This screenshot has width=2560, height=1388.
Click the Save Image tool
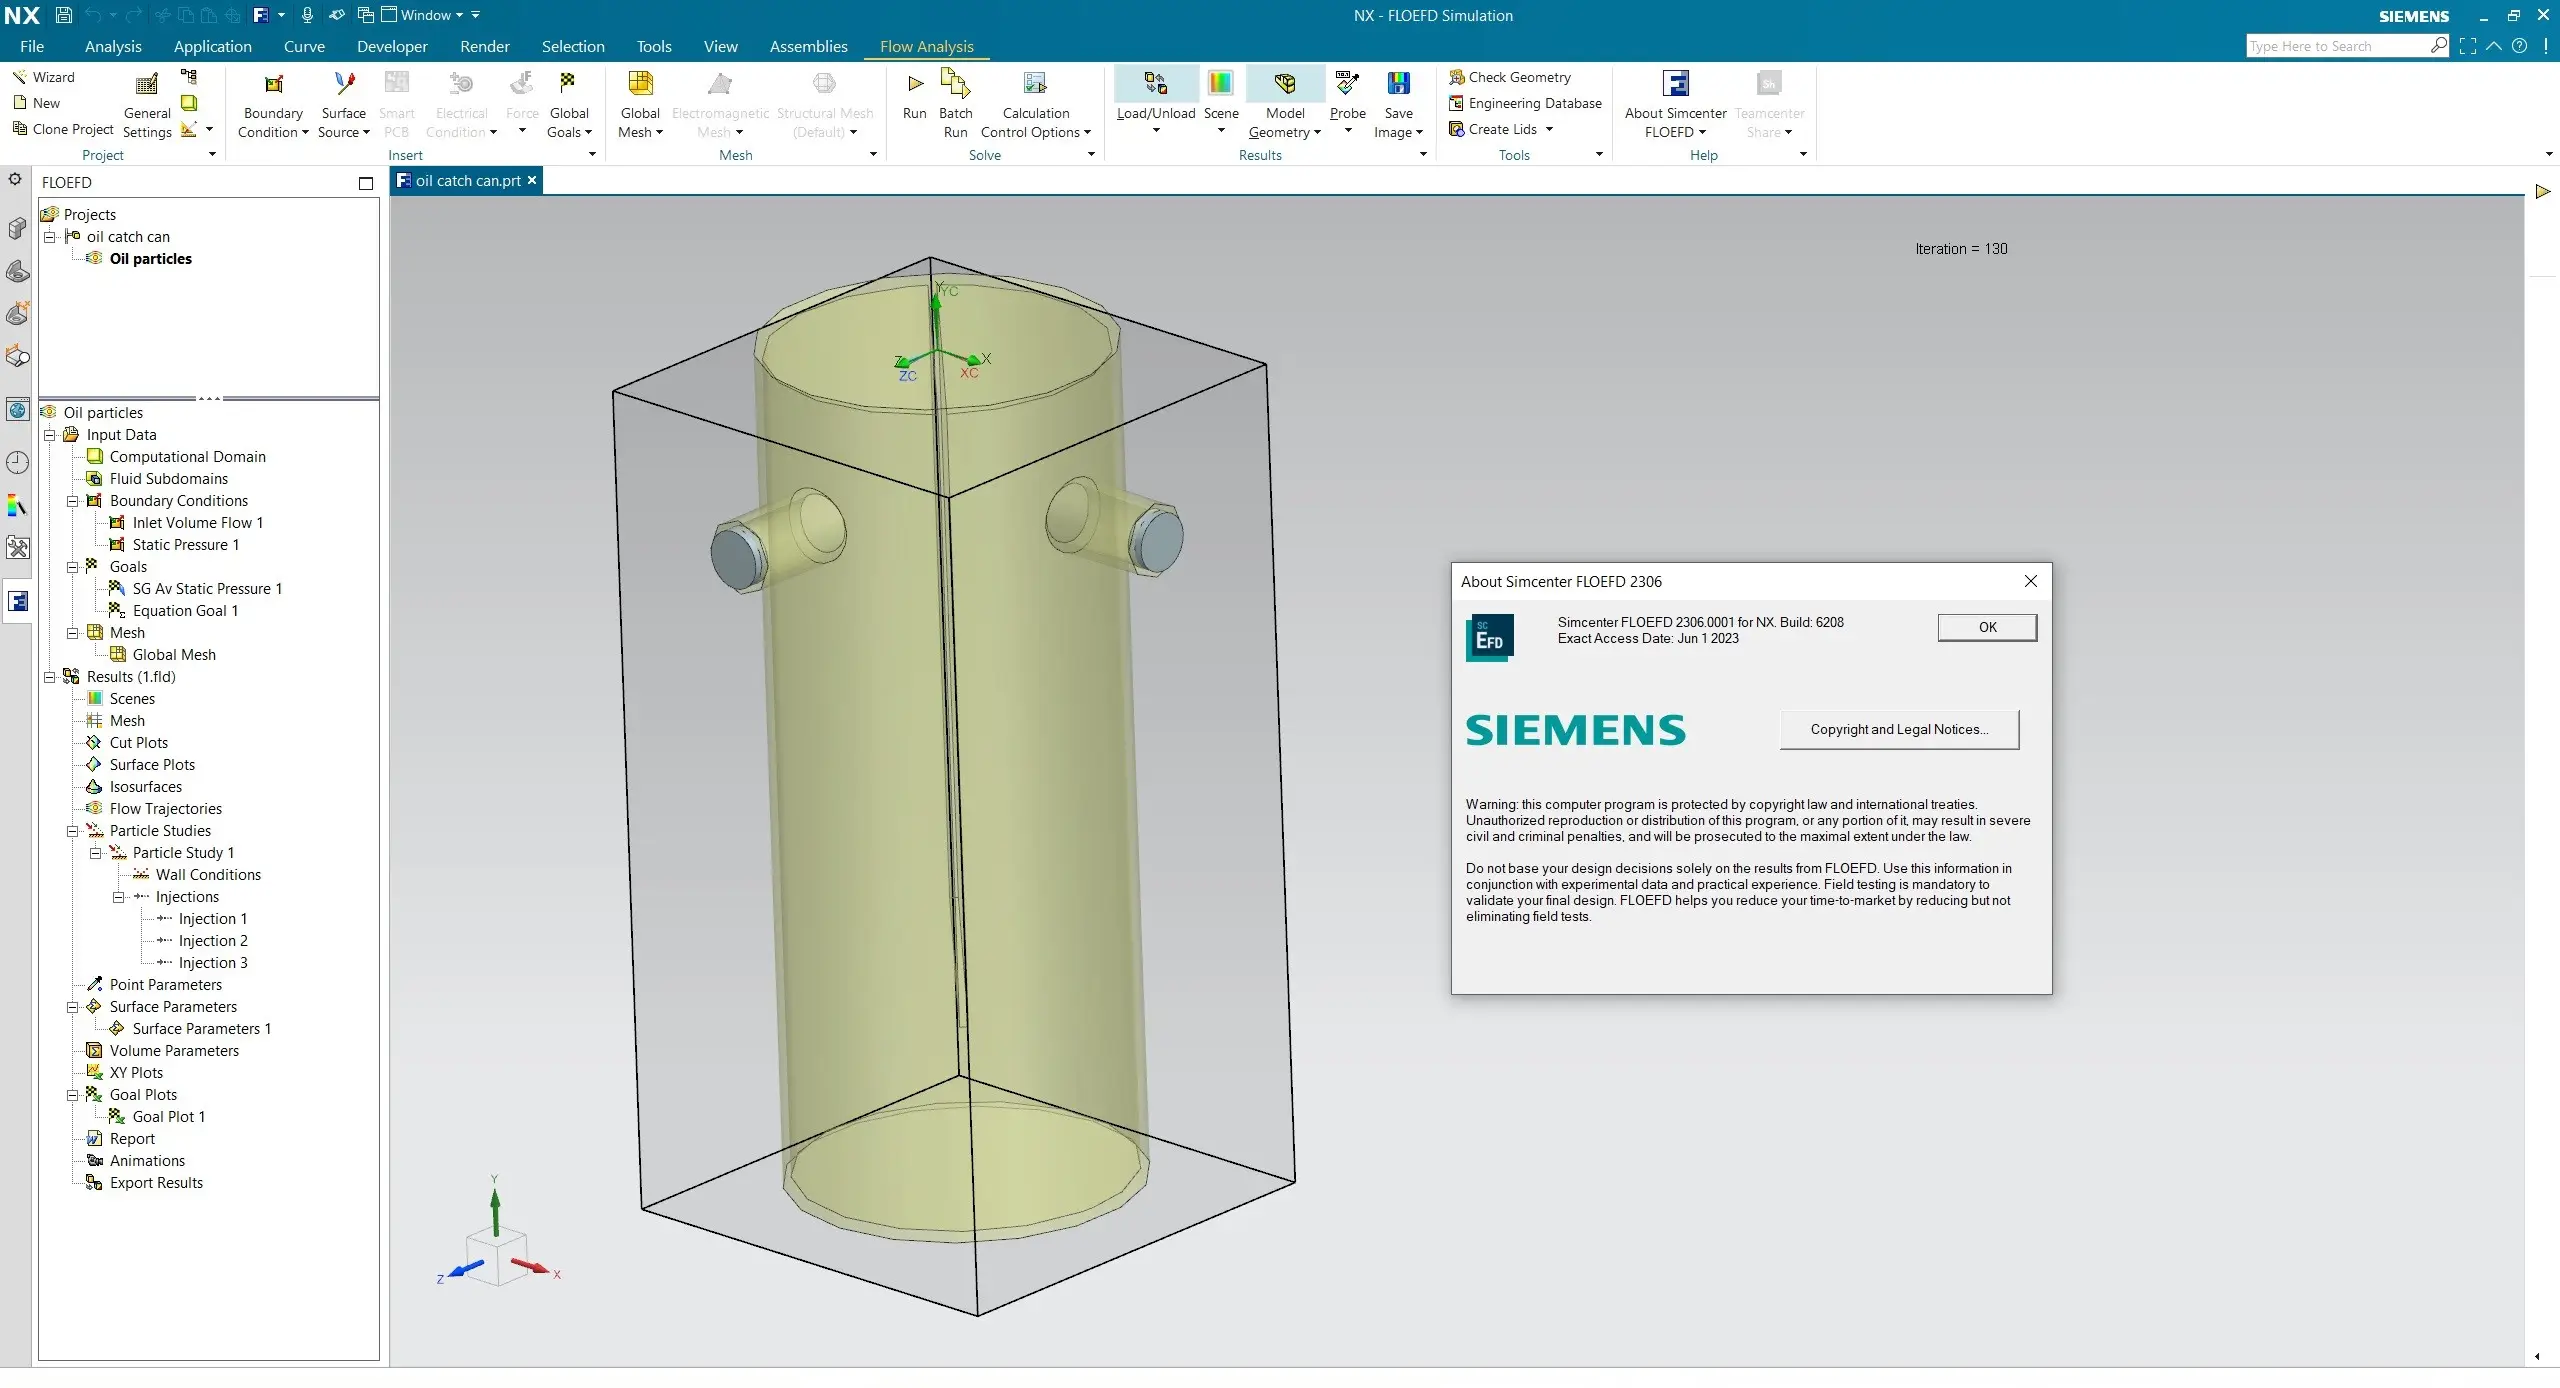click(1398, 104)
